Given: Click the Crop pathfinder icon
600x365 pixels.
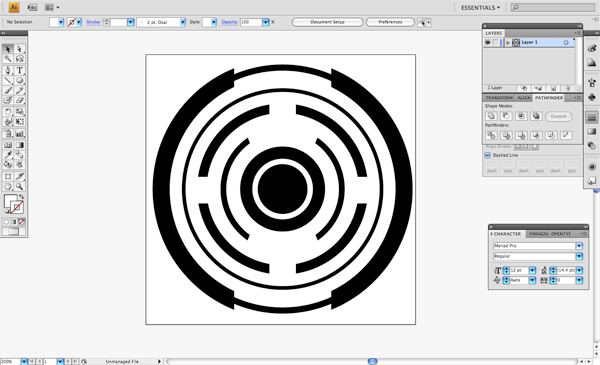Looking at the screenshot, I should [536, 135].
